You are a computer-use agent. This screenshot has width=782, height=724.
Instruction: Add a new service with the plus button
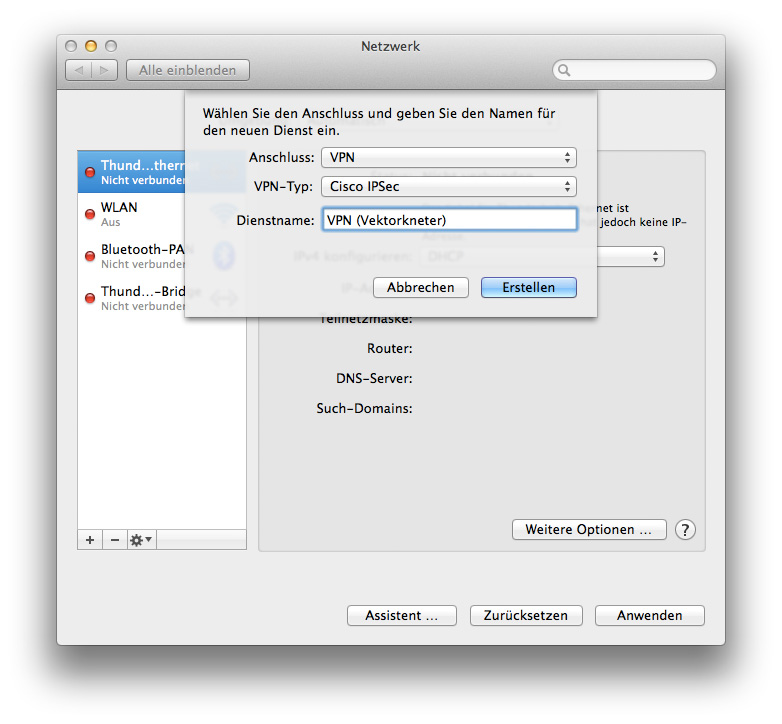pyautogui.click(x=90, y=540)
